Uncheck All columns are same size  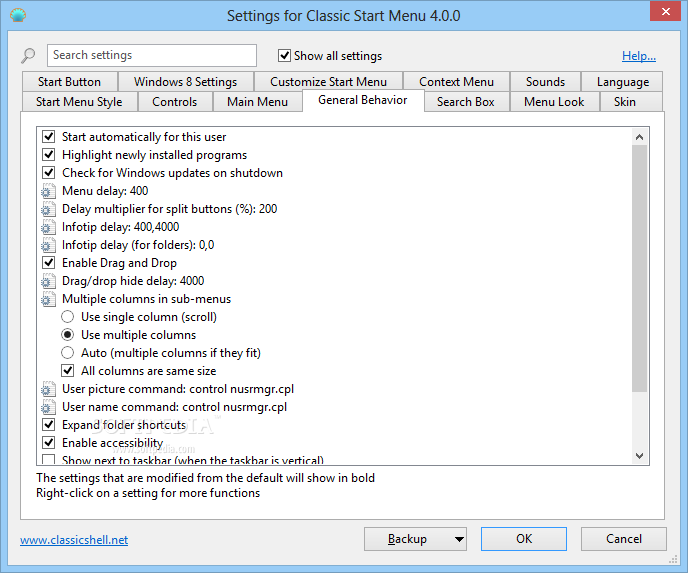[x=68, y=371]
